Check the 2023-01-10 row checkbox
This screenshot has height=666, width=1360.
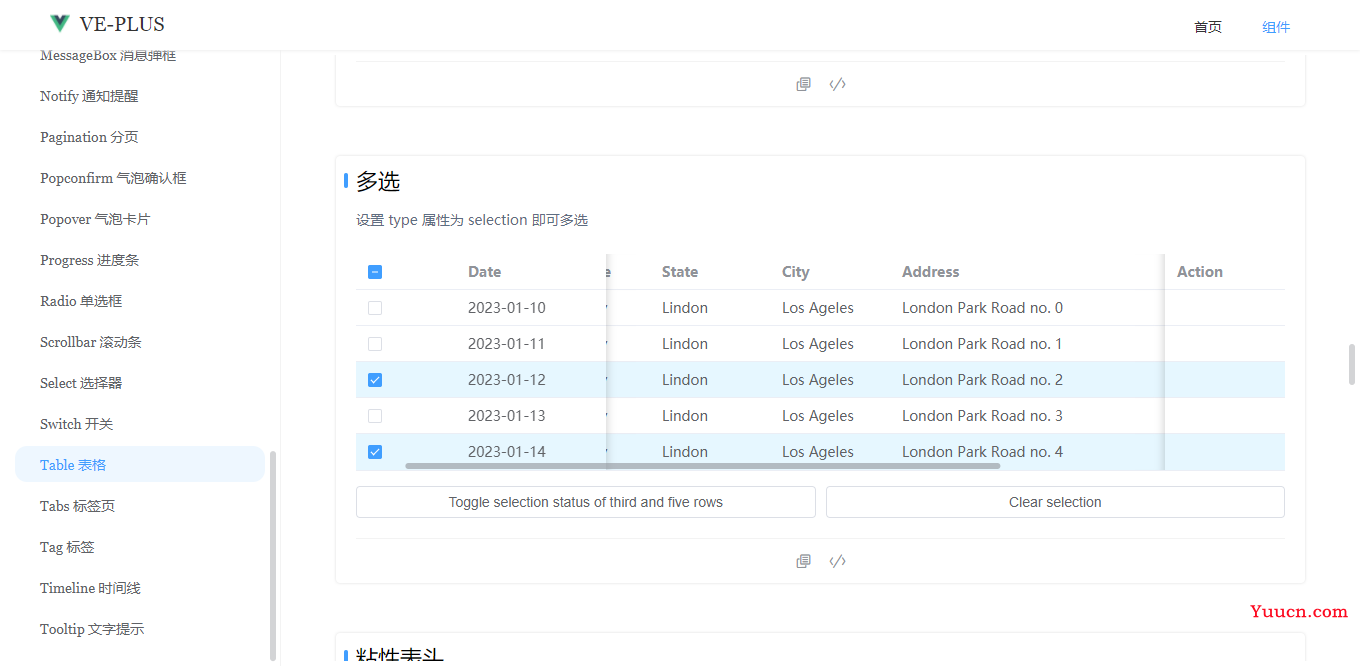[x=375, y=308]
